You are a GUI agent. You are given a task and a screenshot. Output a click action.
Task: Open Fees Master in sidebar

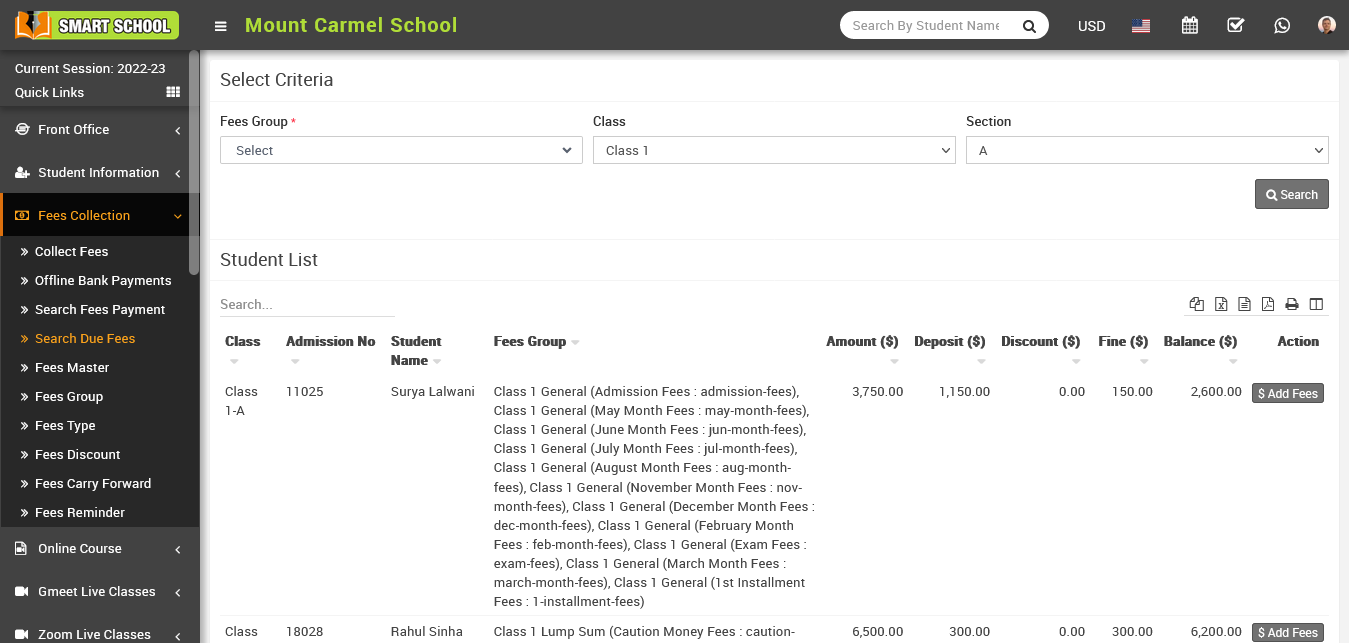tap(72, 368)
